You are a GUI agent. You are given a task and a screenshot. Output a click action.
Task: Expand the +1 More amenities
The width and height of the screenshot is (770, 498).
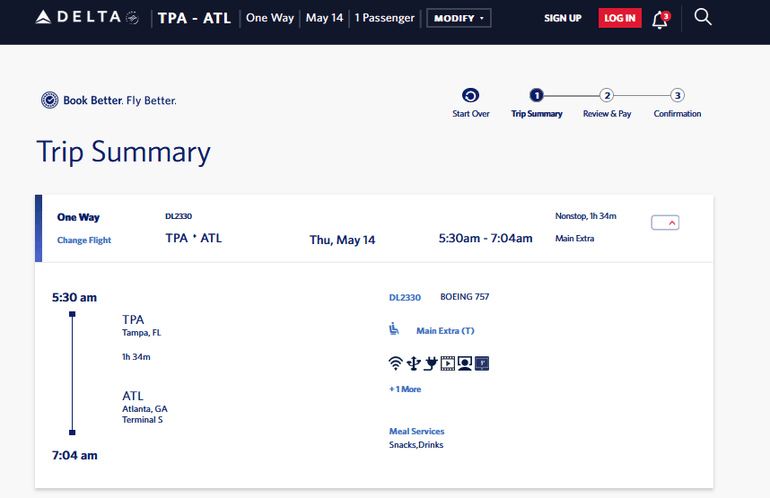405,389
